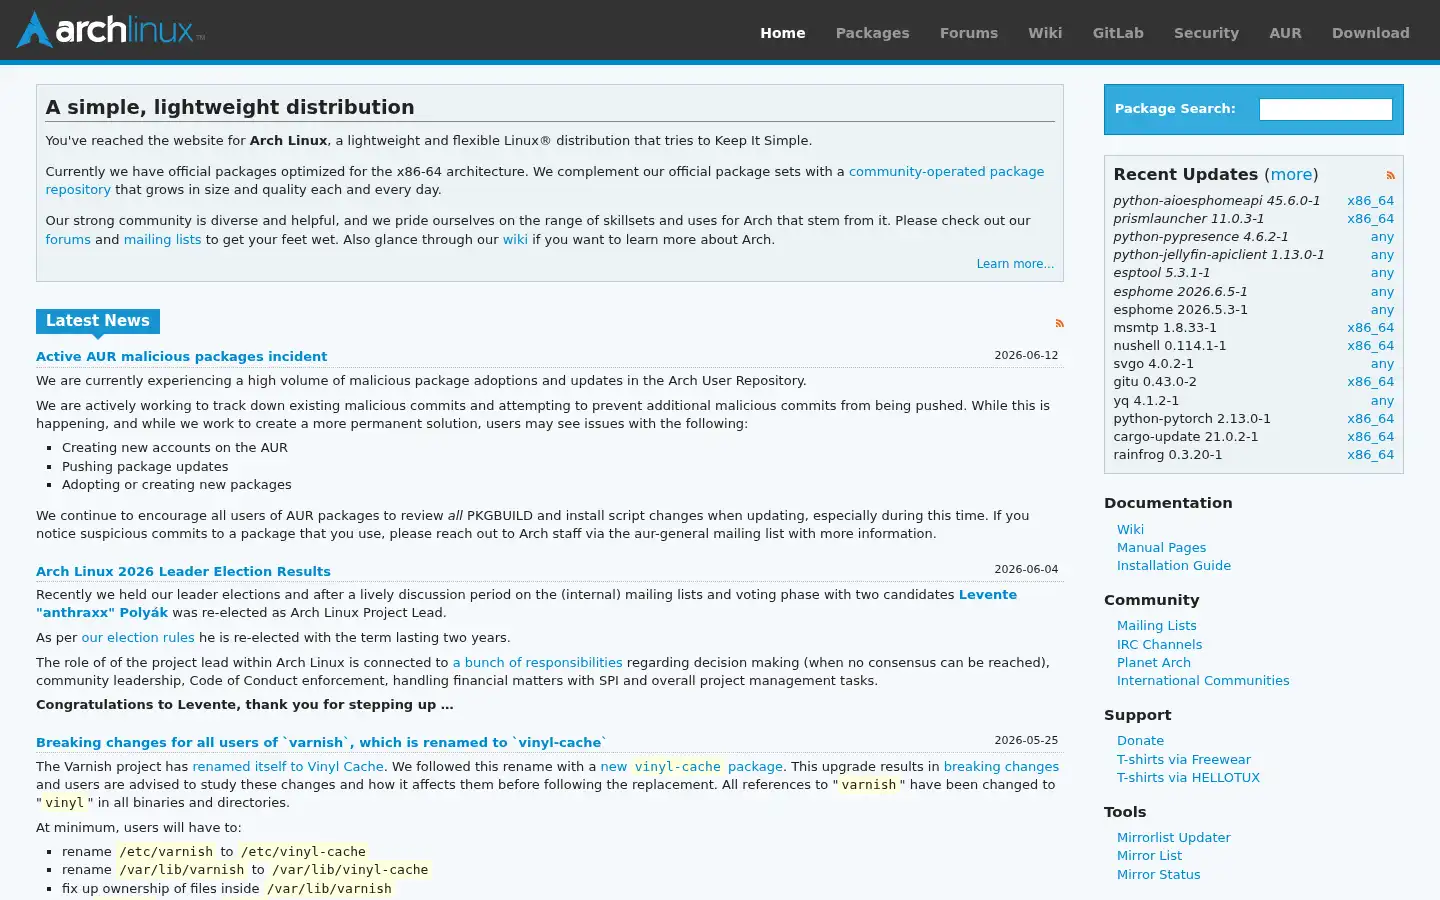Open python-jellyfin-apiclient 1.13.0-1 package

pos(1218,255)
